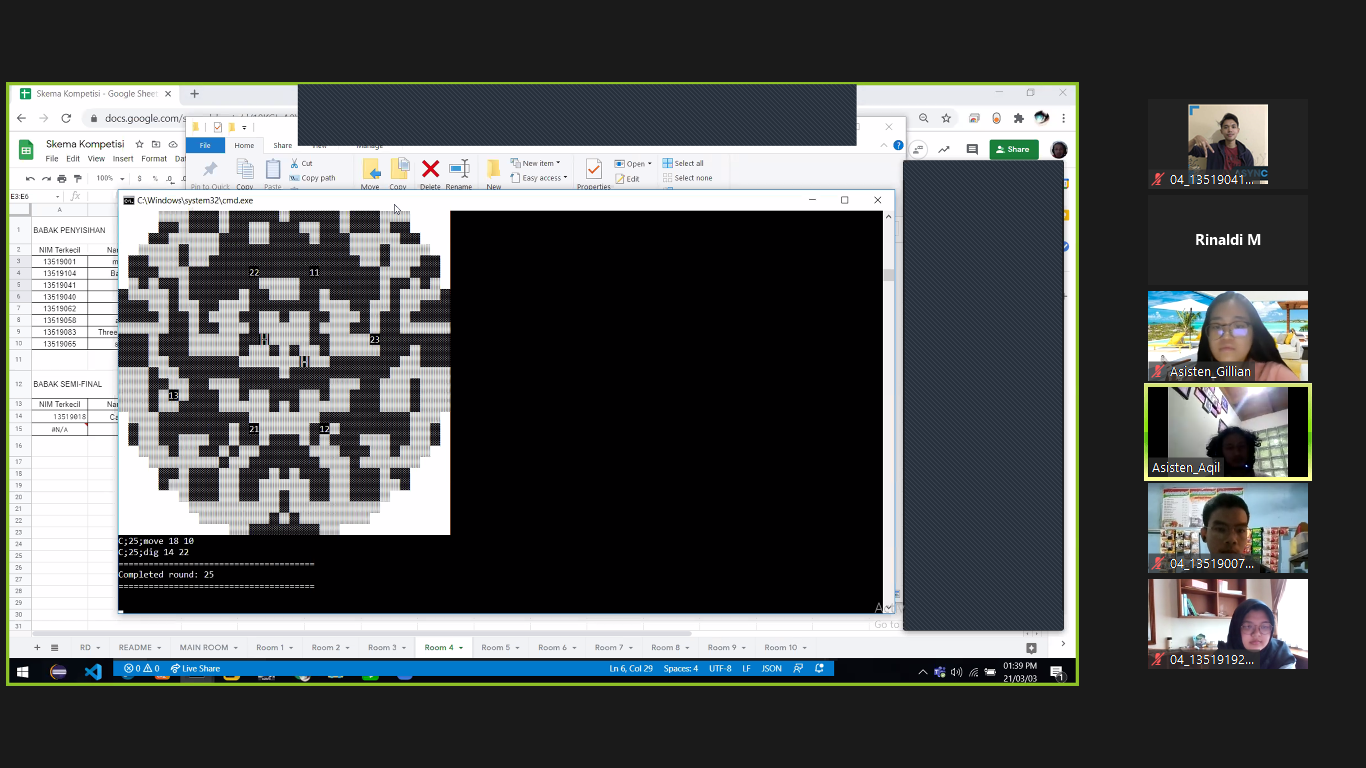Click Select none in the Explorer ribbon

pos(687,178)
